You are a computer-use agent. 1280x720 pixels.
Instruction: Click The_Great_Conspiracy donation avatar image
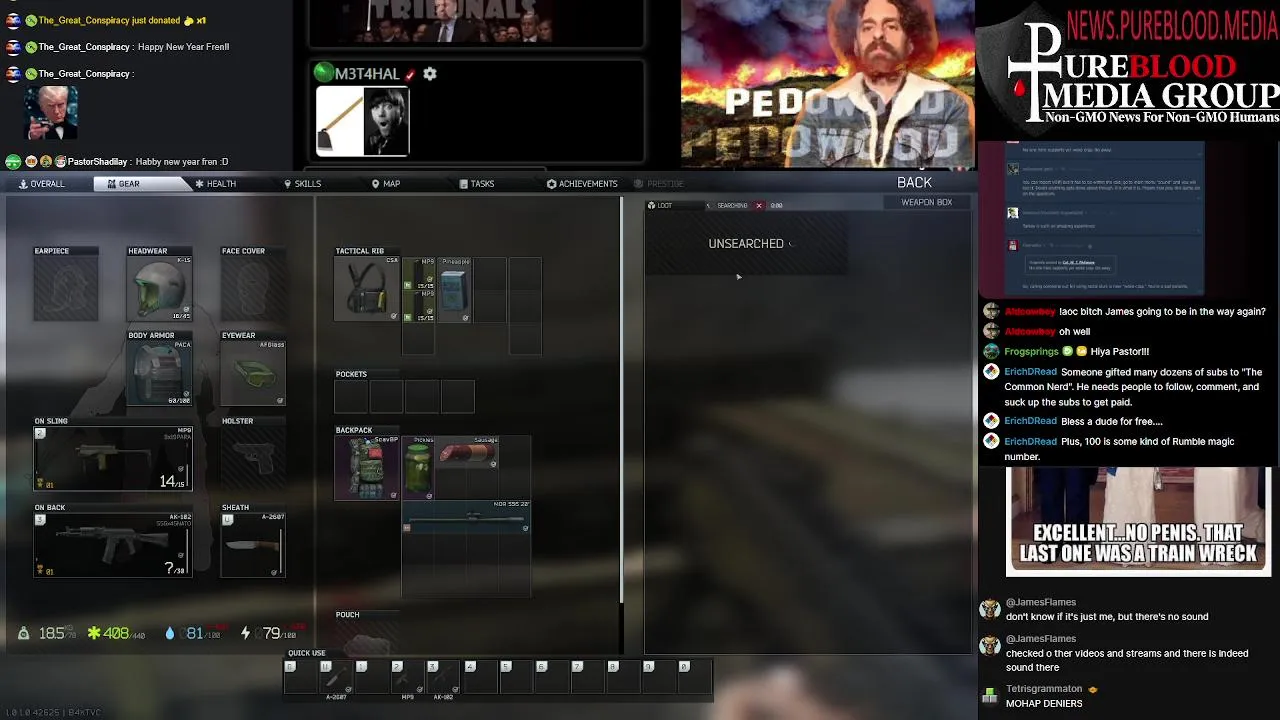pyautogui.click(x=51, y=113)
